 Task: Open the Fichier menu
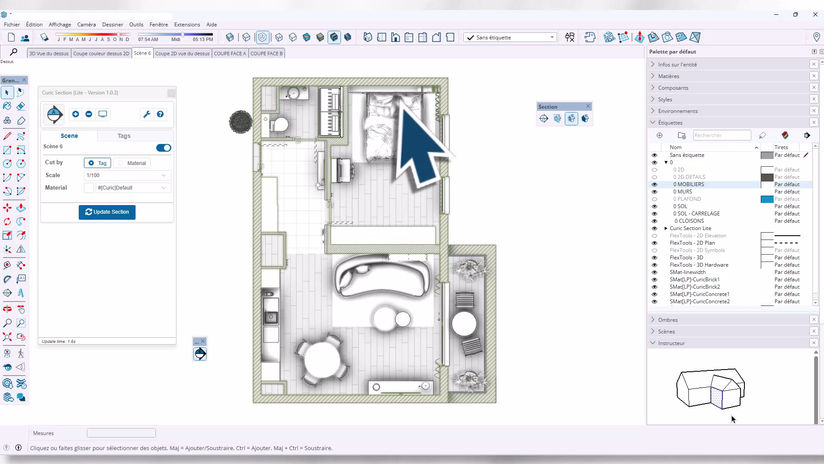tap(12, 24)
